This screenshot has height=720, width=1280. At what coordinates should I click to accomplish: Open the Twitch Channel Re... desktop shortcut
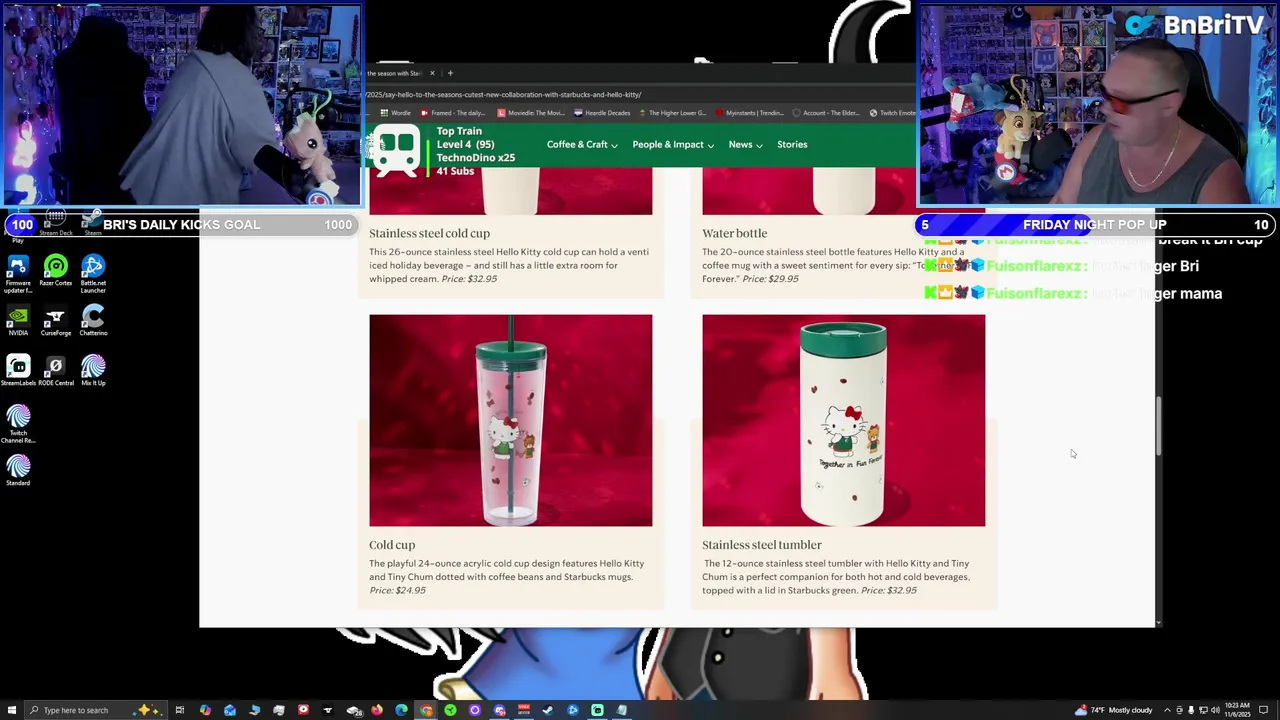click(x=18, y=424)
